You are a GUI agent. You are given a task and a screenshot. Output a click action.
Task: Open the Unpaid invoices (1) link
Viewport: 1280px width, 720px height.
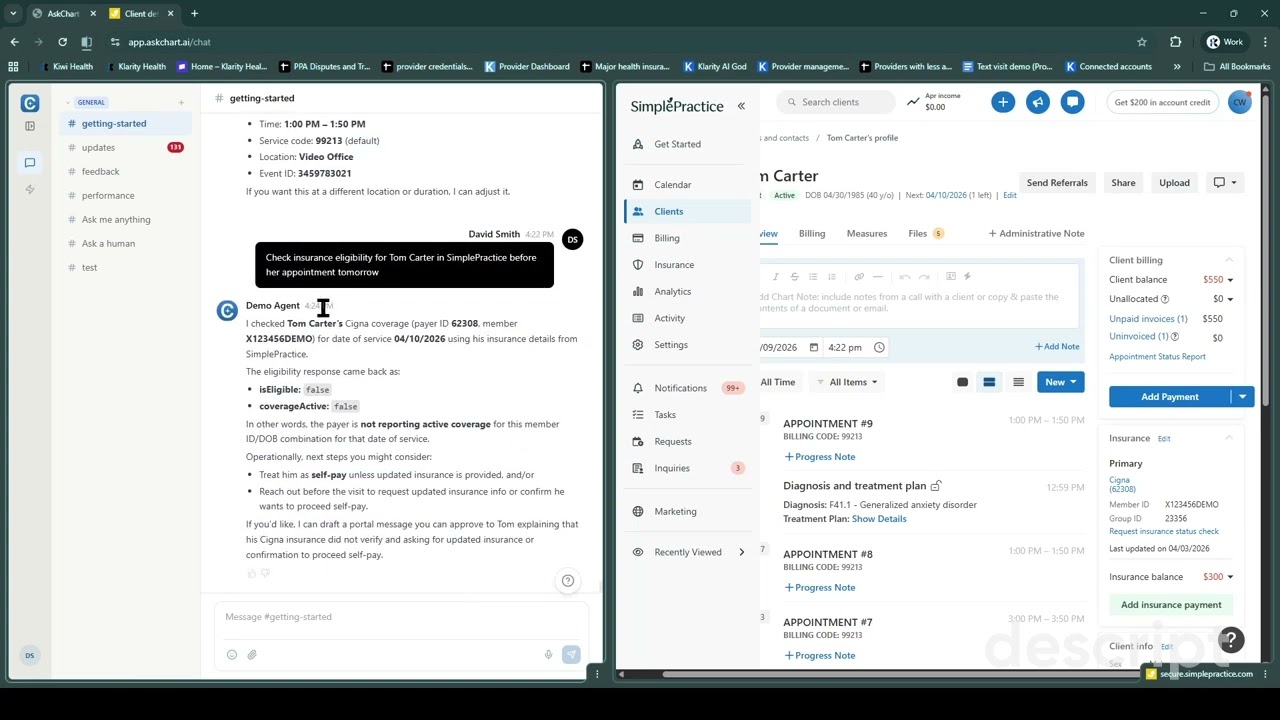tap(1148, 319)
